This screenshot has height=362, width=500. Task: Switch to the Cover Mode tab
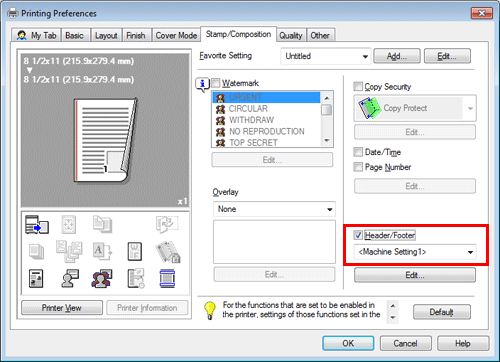pos(176,35)
